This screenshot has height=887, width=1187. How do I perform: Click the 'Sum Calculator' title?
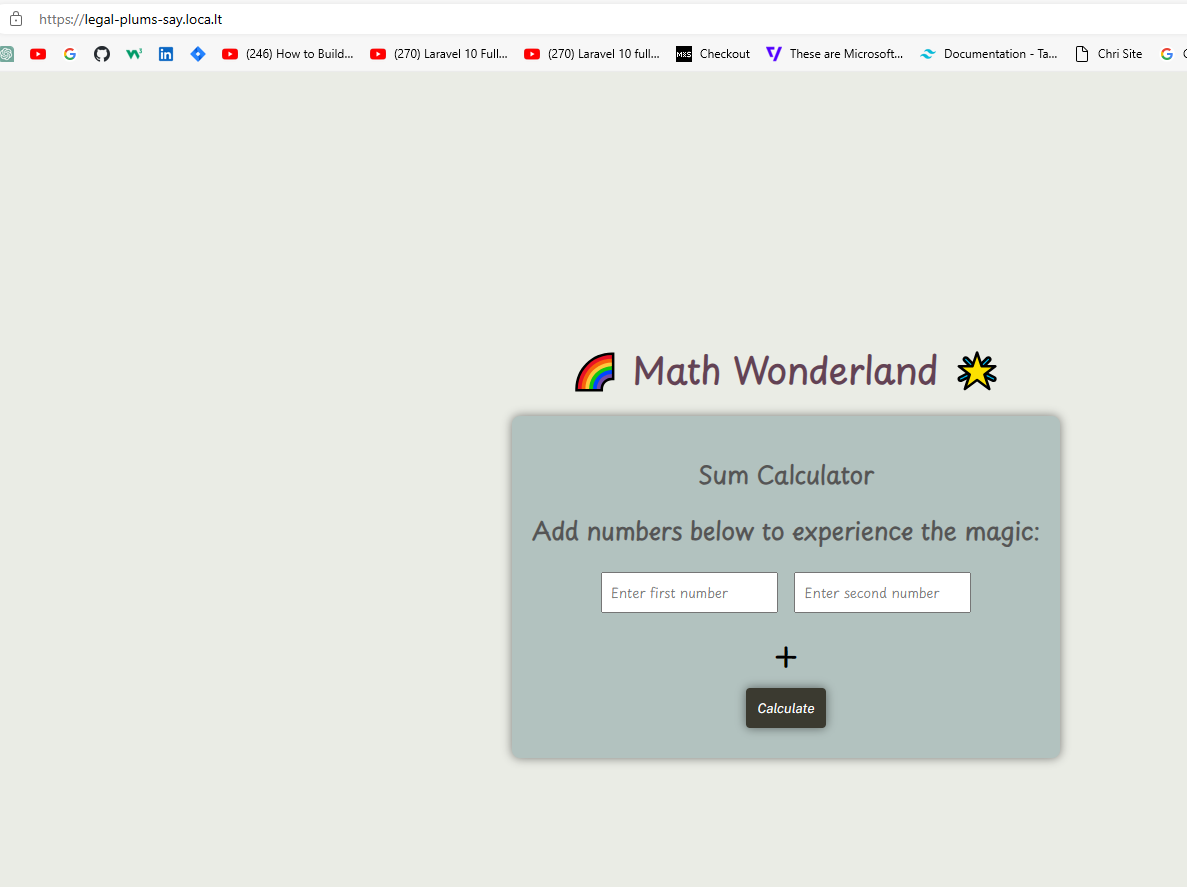tap(786, 475)
